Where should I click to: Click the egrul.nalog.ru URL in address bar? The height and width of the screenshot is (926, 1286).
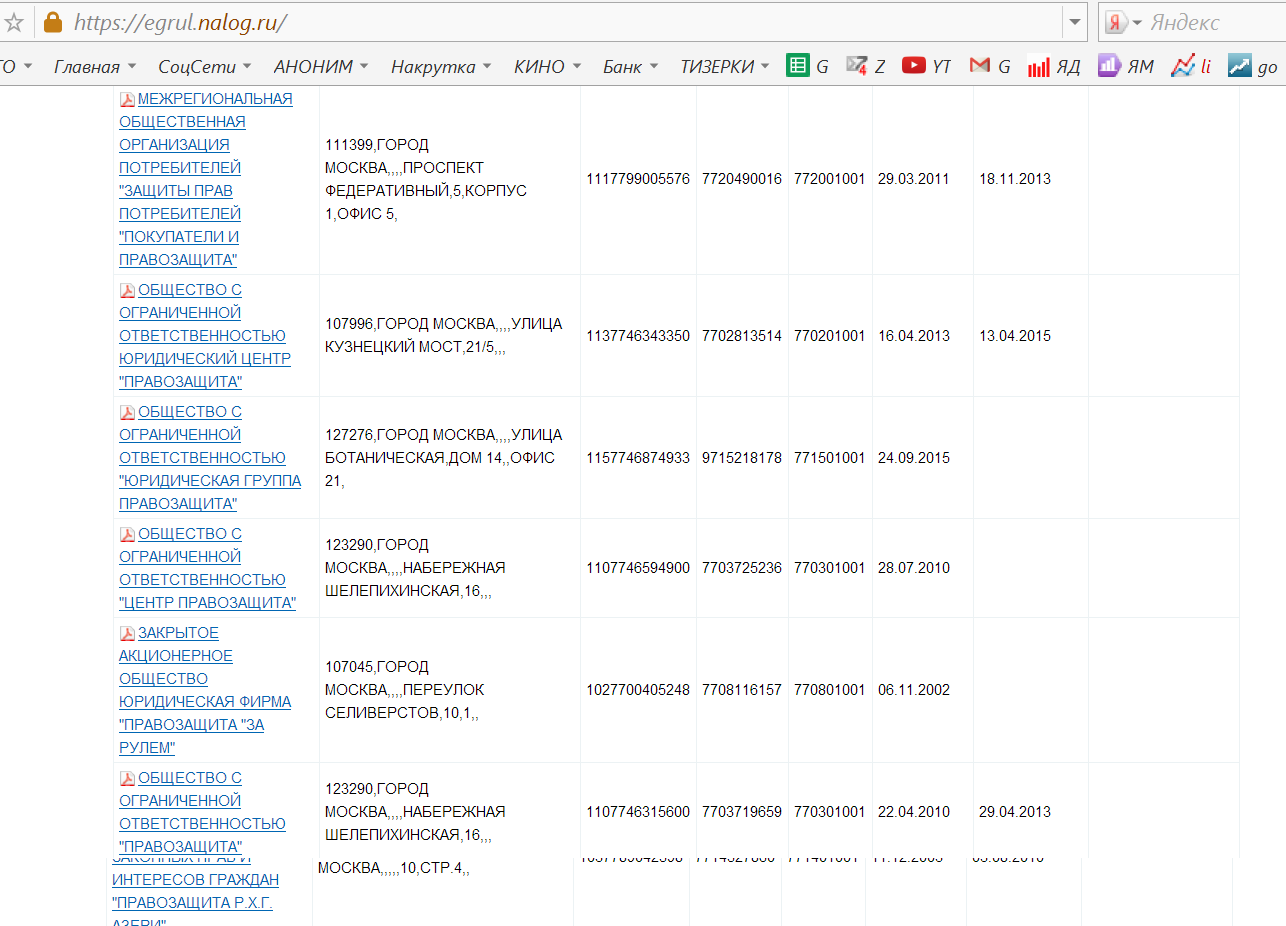(180, 22)
